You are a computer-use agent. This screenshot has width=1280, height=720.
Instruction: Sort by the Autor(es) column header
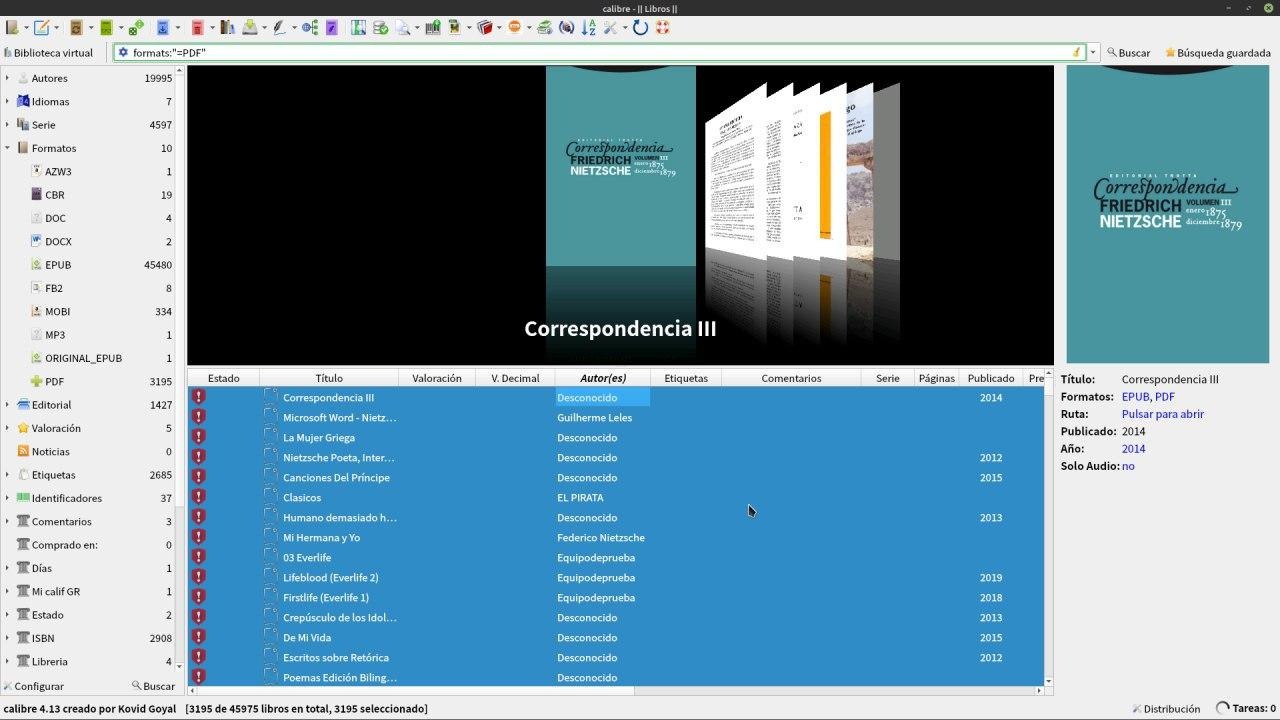[603, 378]
